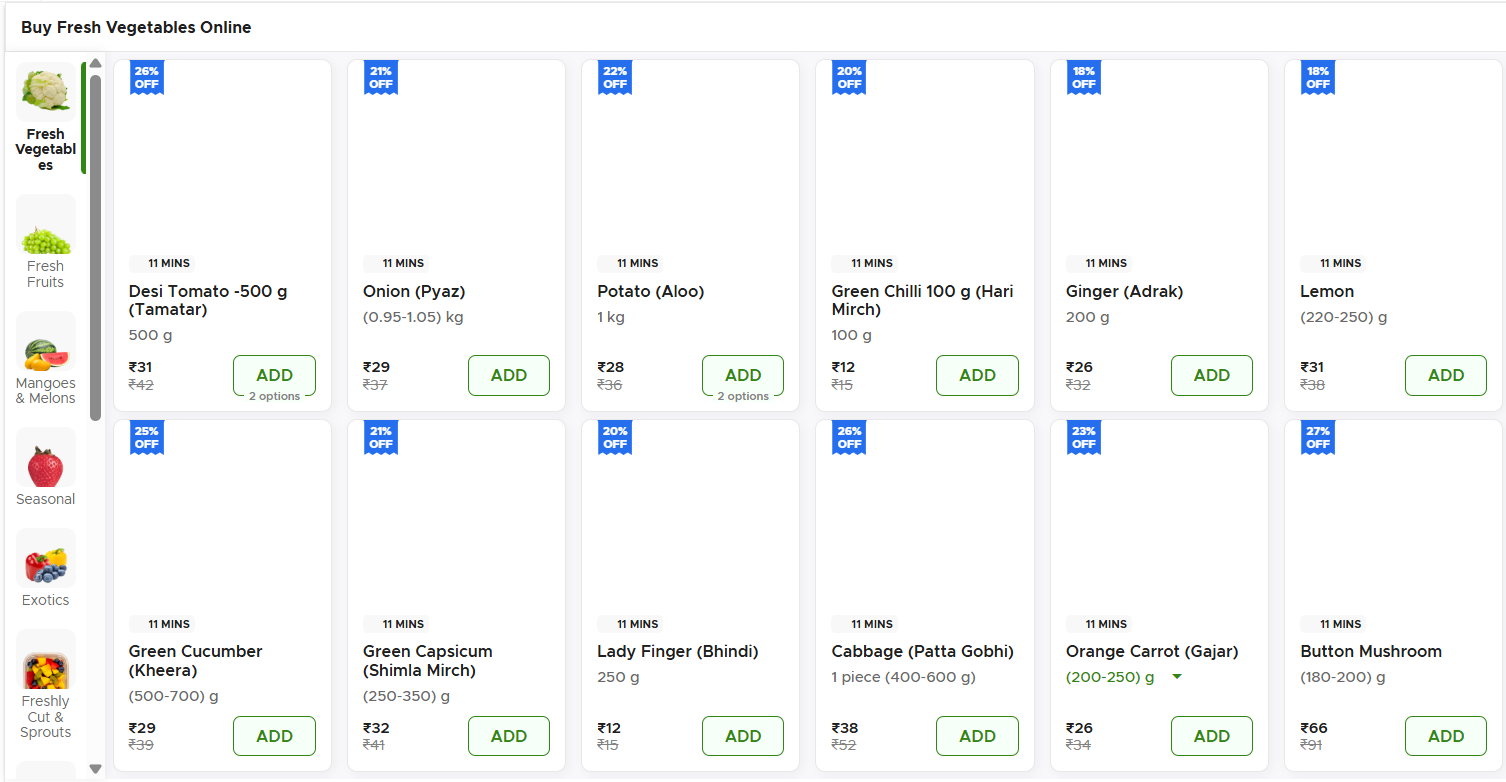Add Onion (Pyaz) to cart
This screenshot has height=782, width=1506.
point(508,375)
